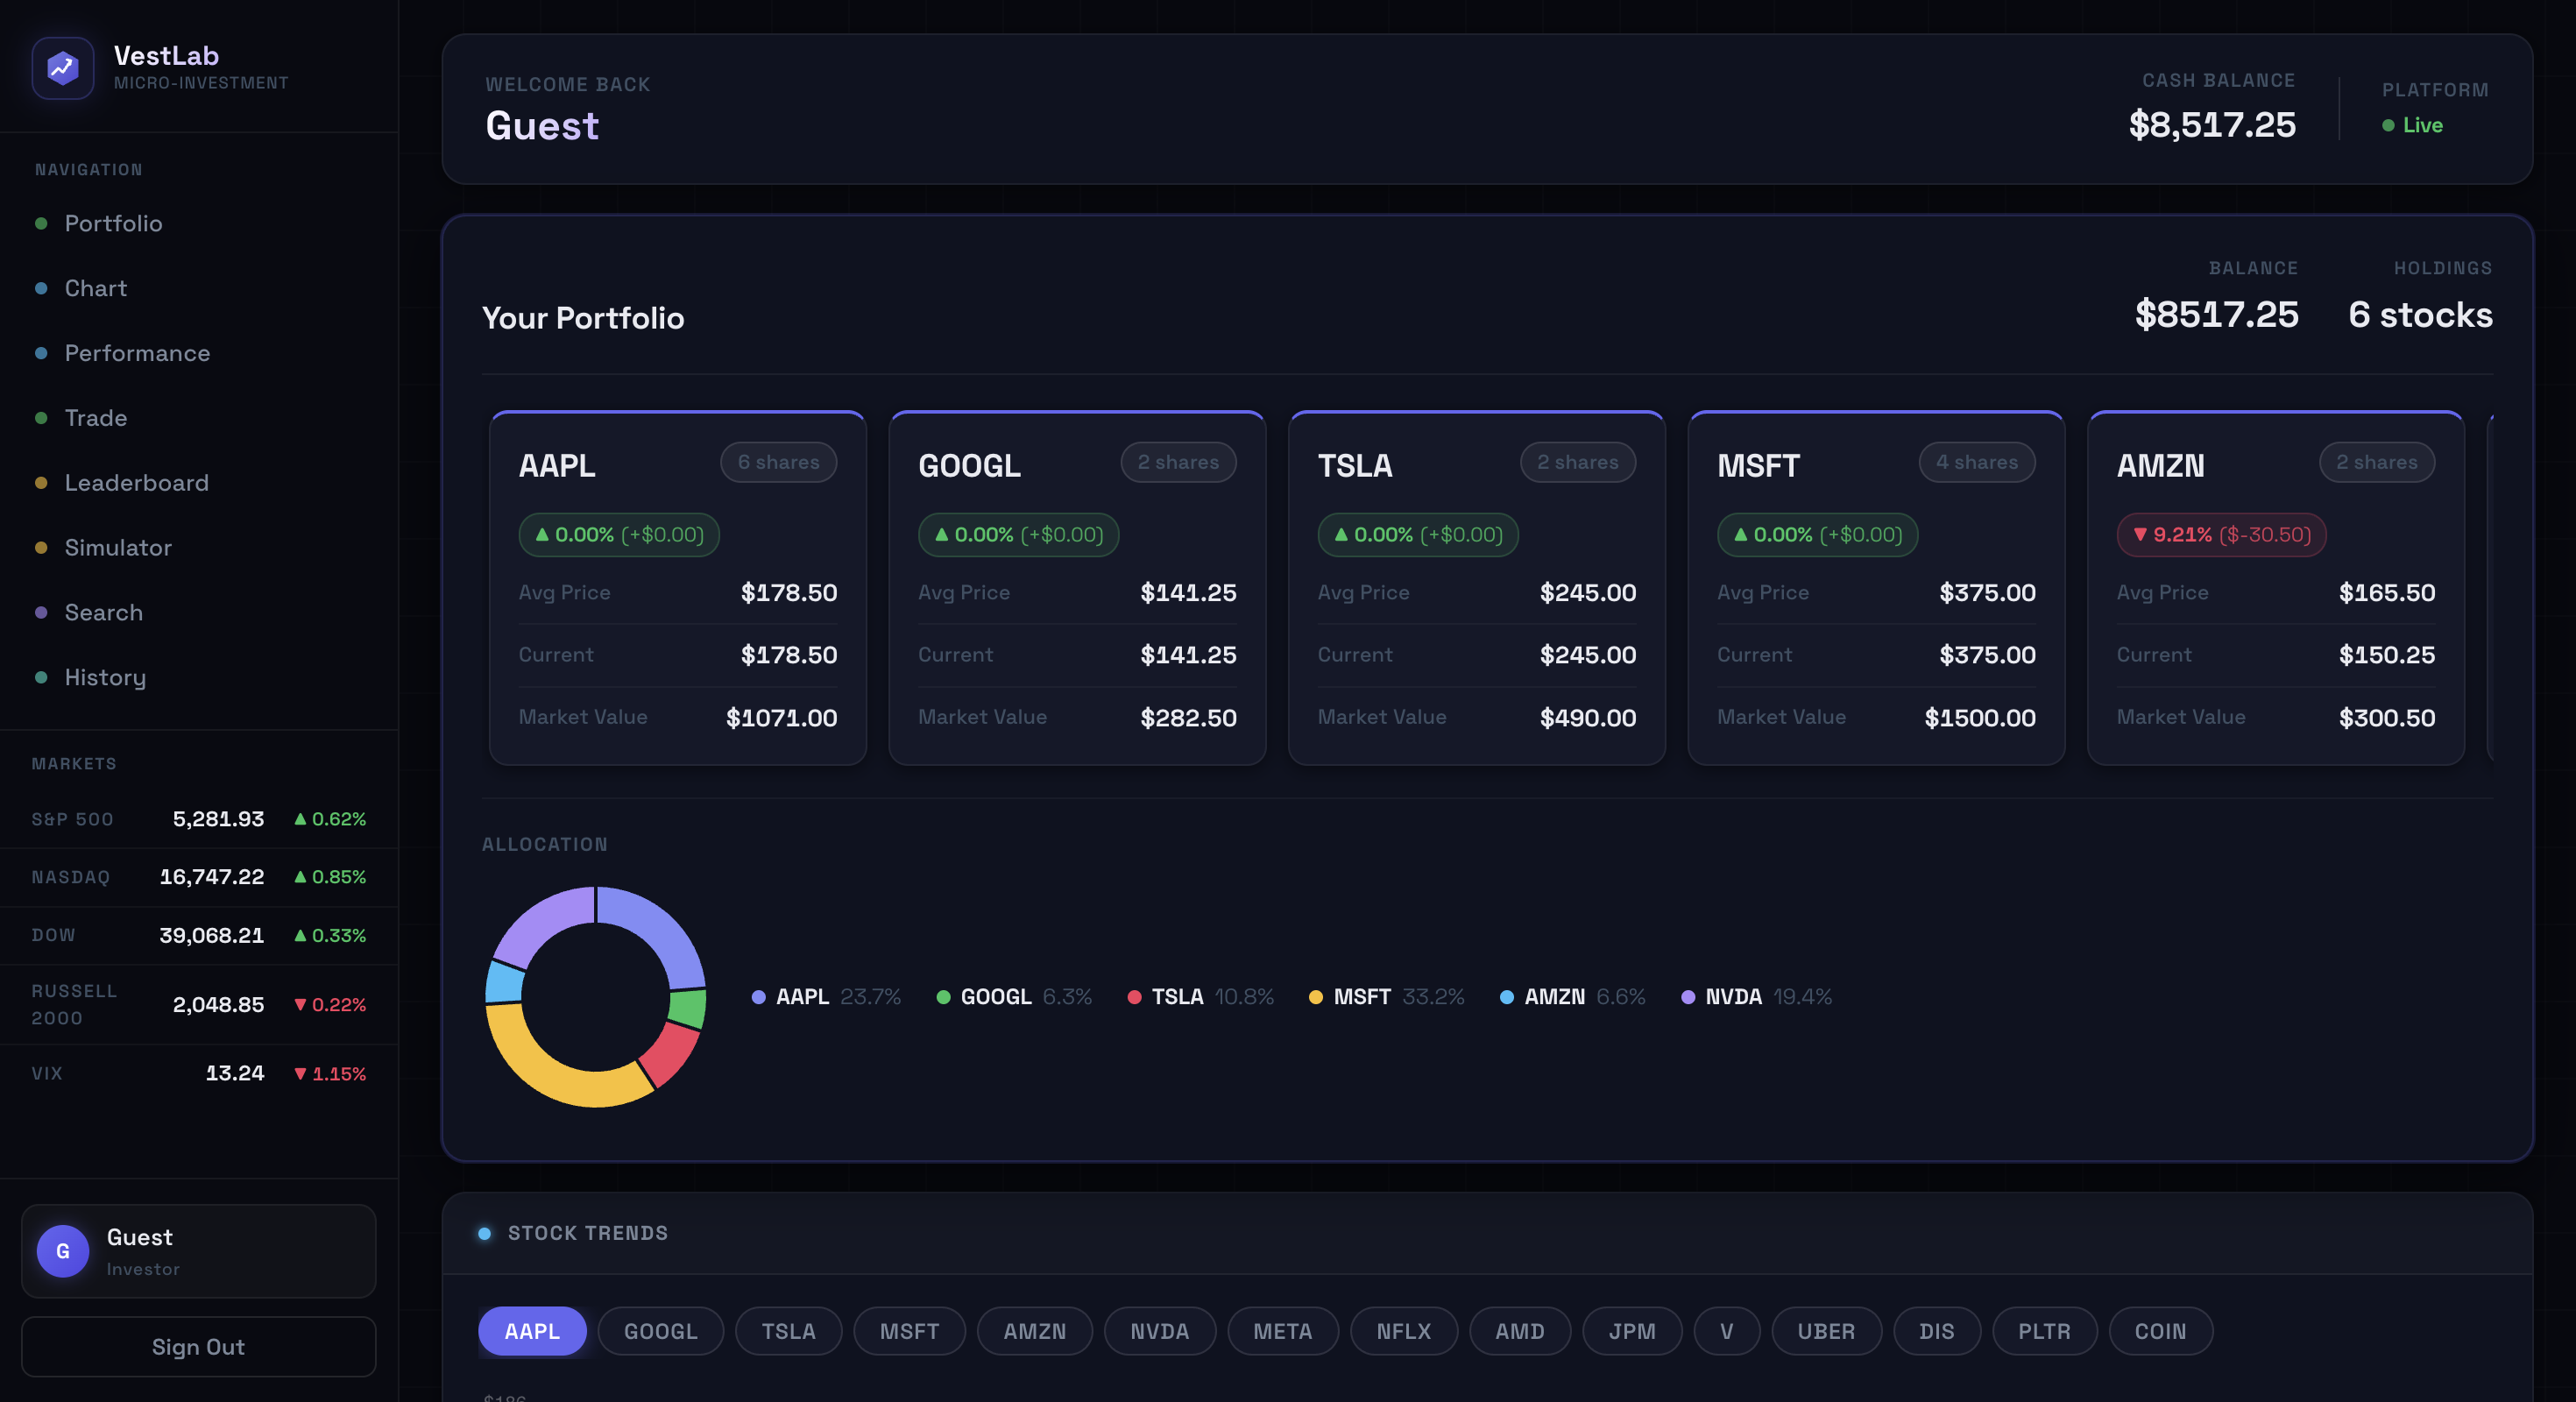This screenshot has height=1402, width=2576.
Task: Click the AMZN holding card title
Action: [2160, 466]
